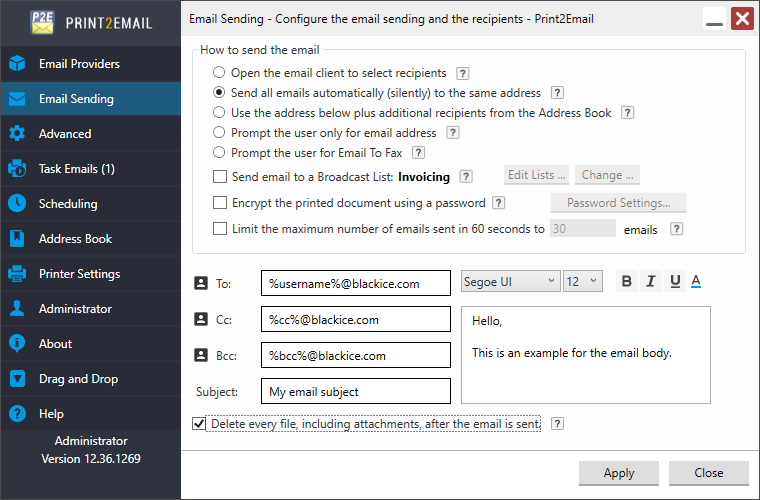Open help for Broadcast List option
The width and height of the screenshot is (760, 500).
pos(466,176)
